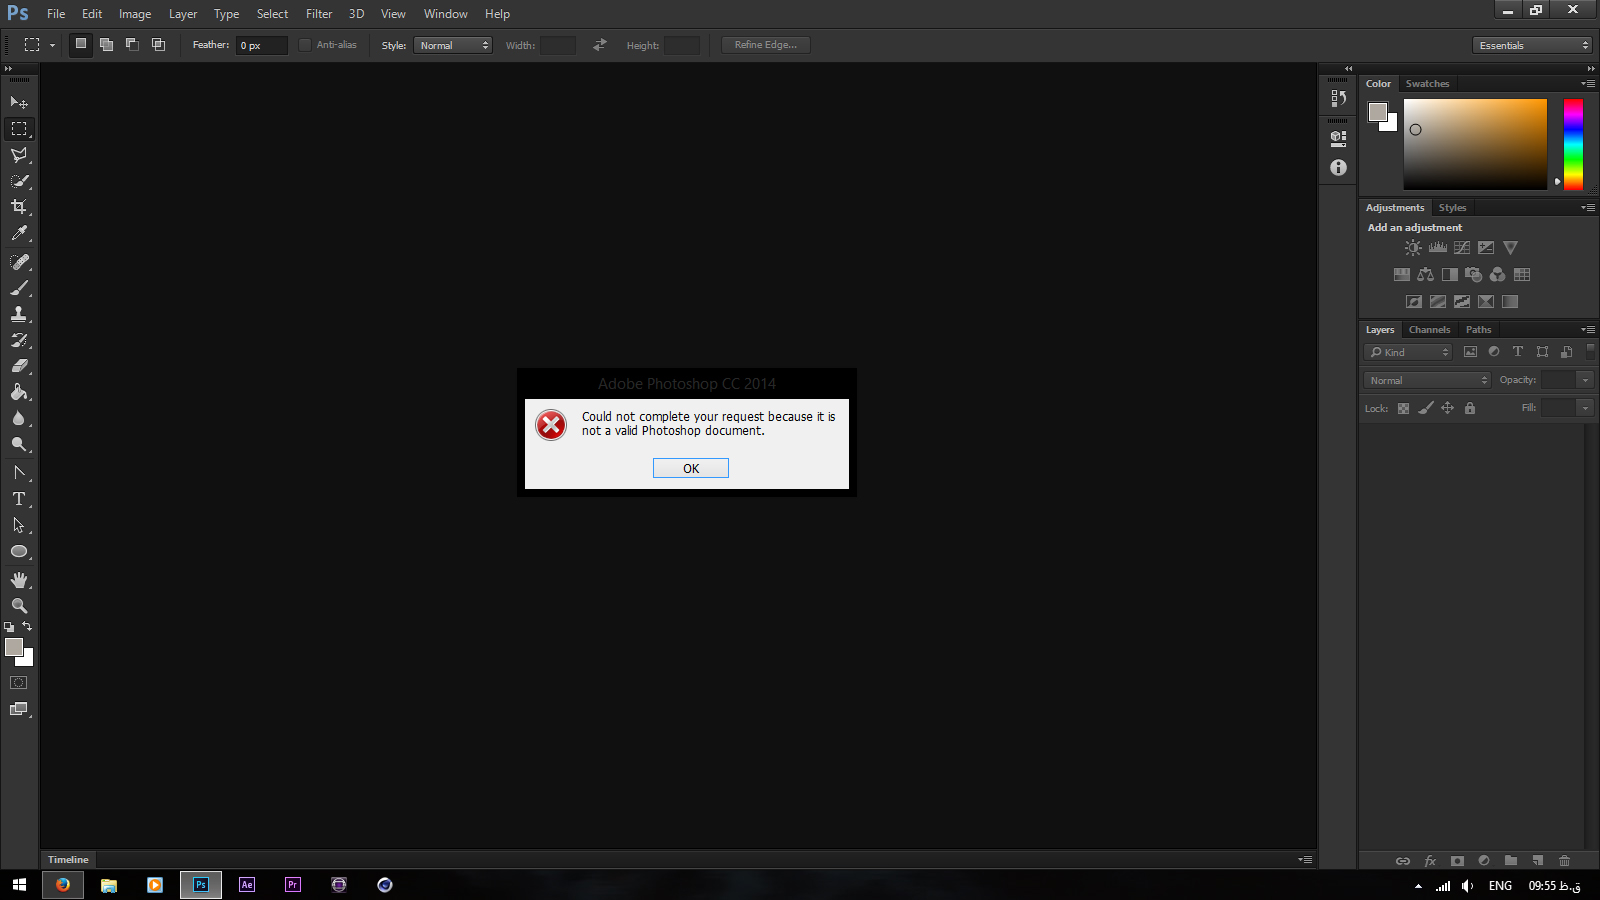
Task: Open the Properties panel icon
Action: tap(1338, 138)
